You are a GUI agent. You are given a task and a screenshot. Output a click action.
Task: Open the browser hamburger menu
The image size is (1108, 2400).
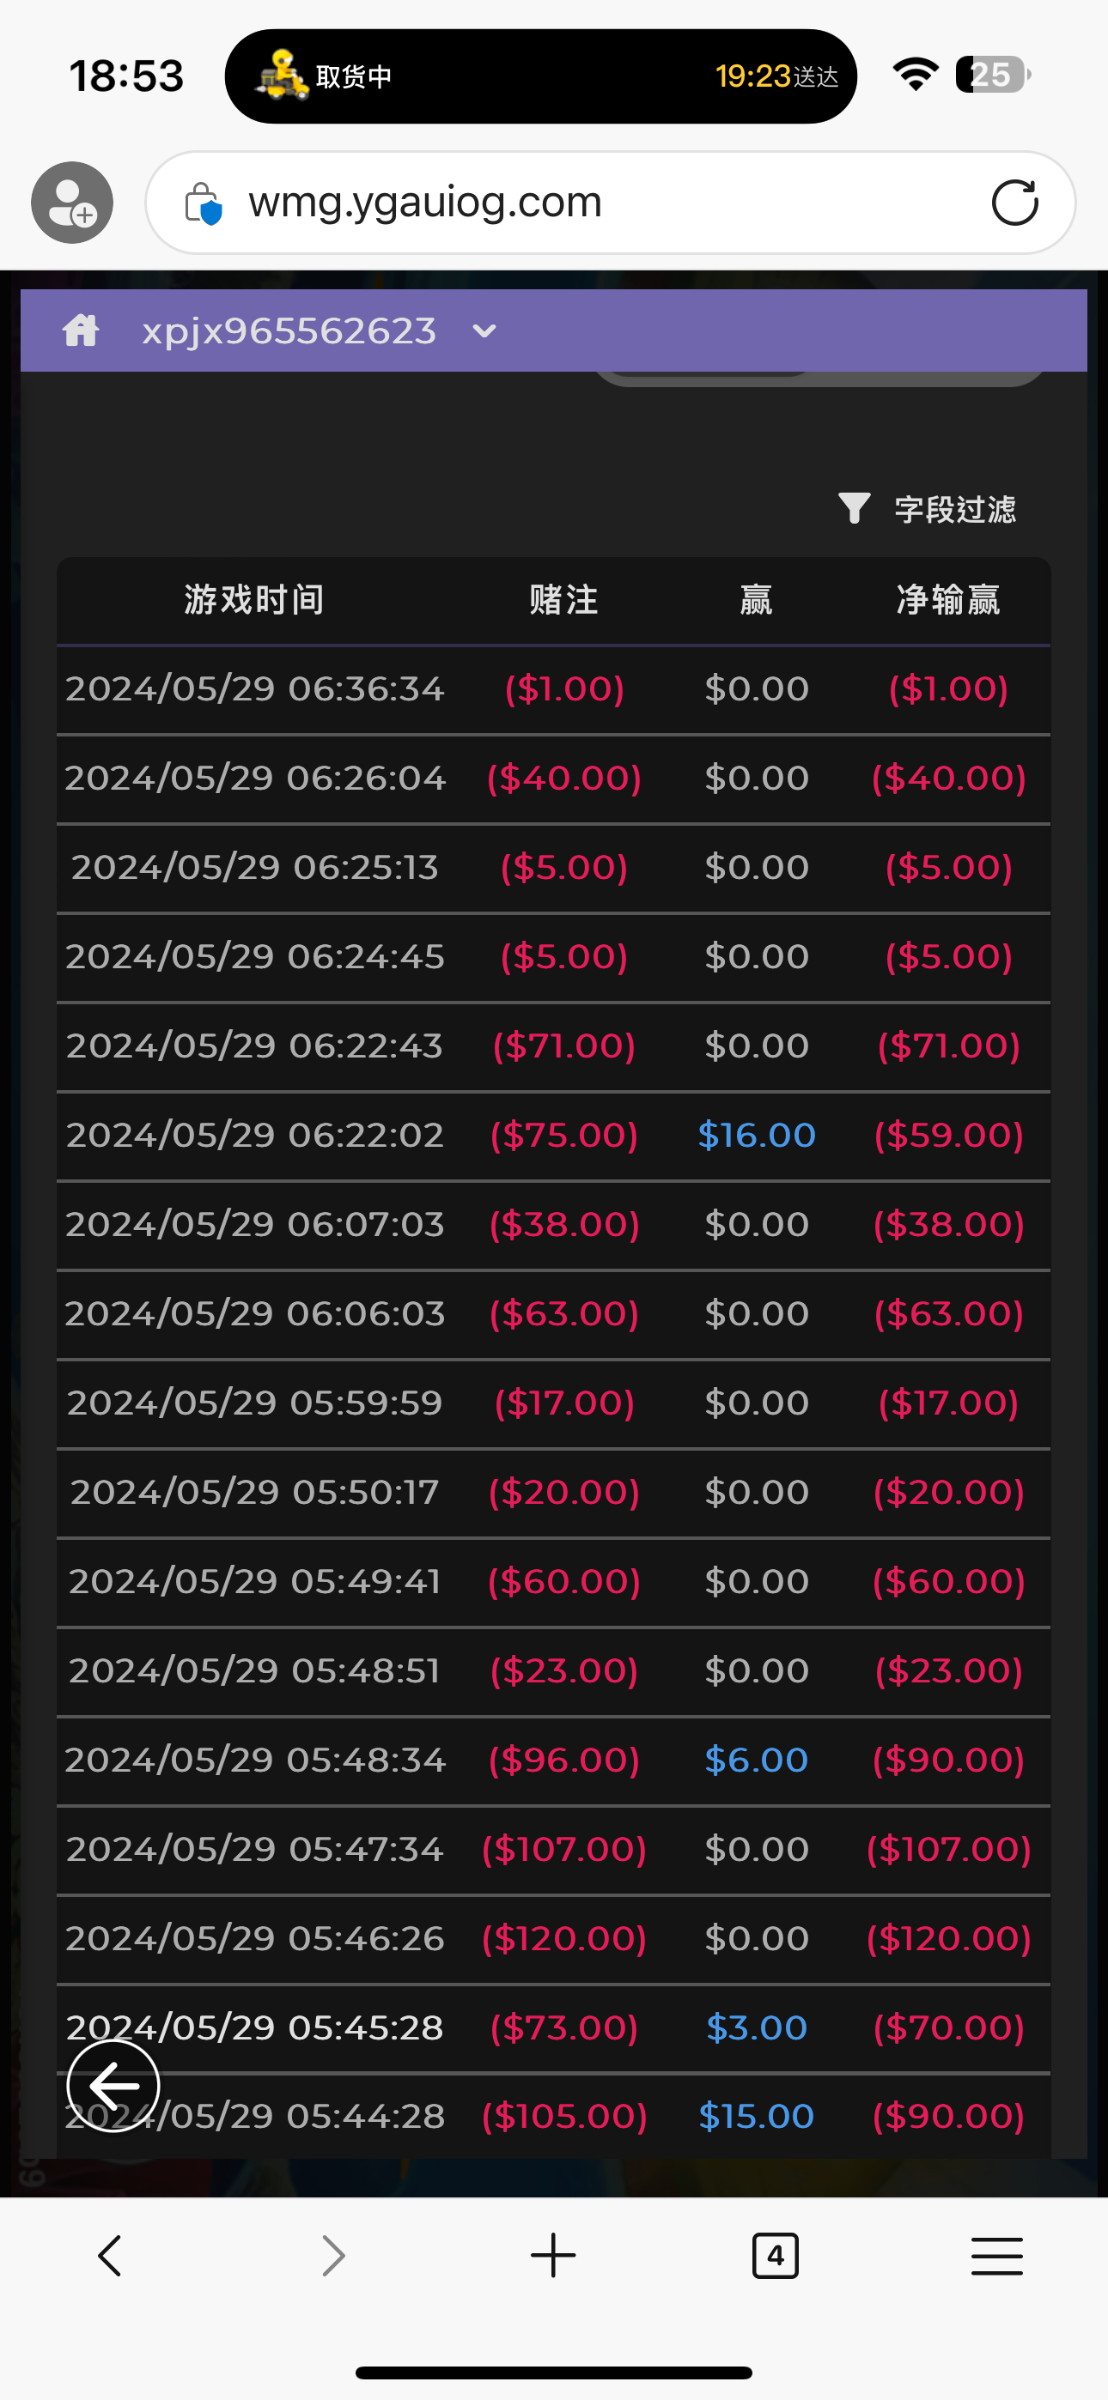coord(996,2256)
